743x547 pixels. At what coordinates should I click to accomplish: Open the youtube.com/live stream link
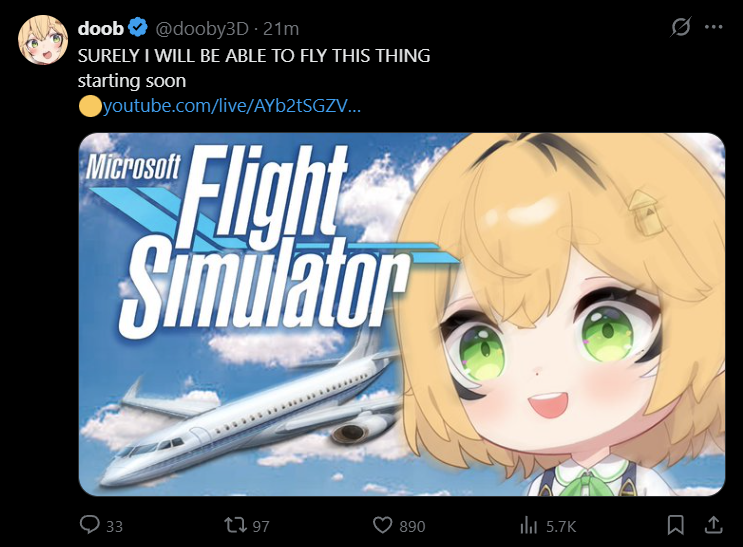[232, 105]
